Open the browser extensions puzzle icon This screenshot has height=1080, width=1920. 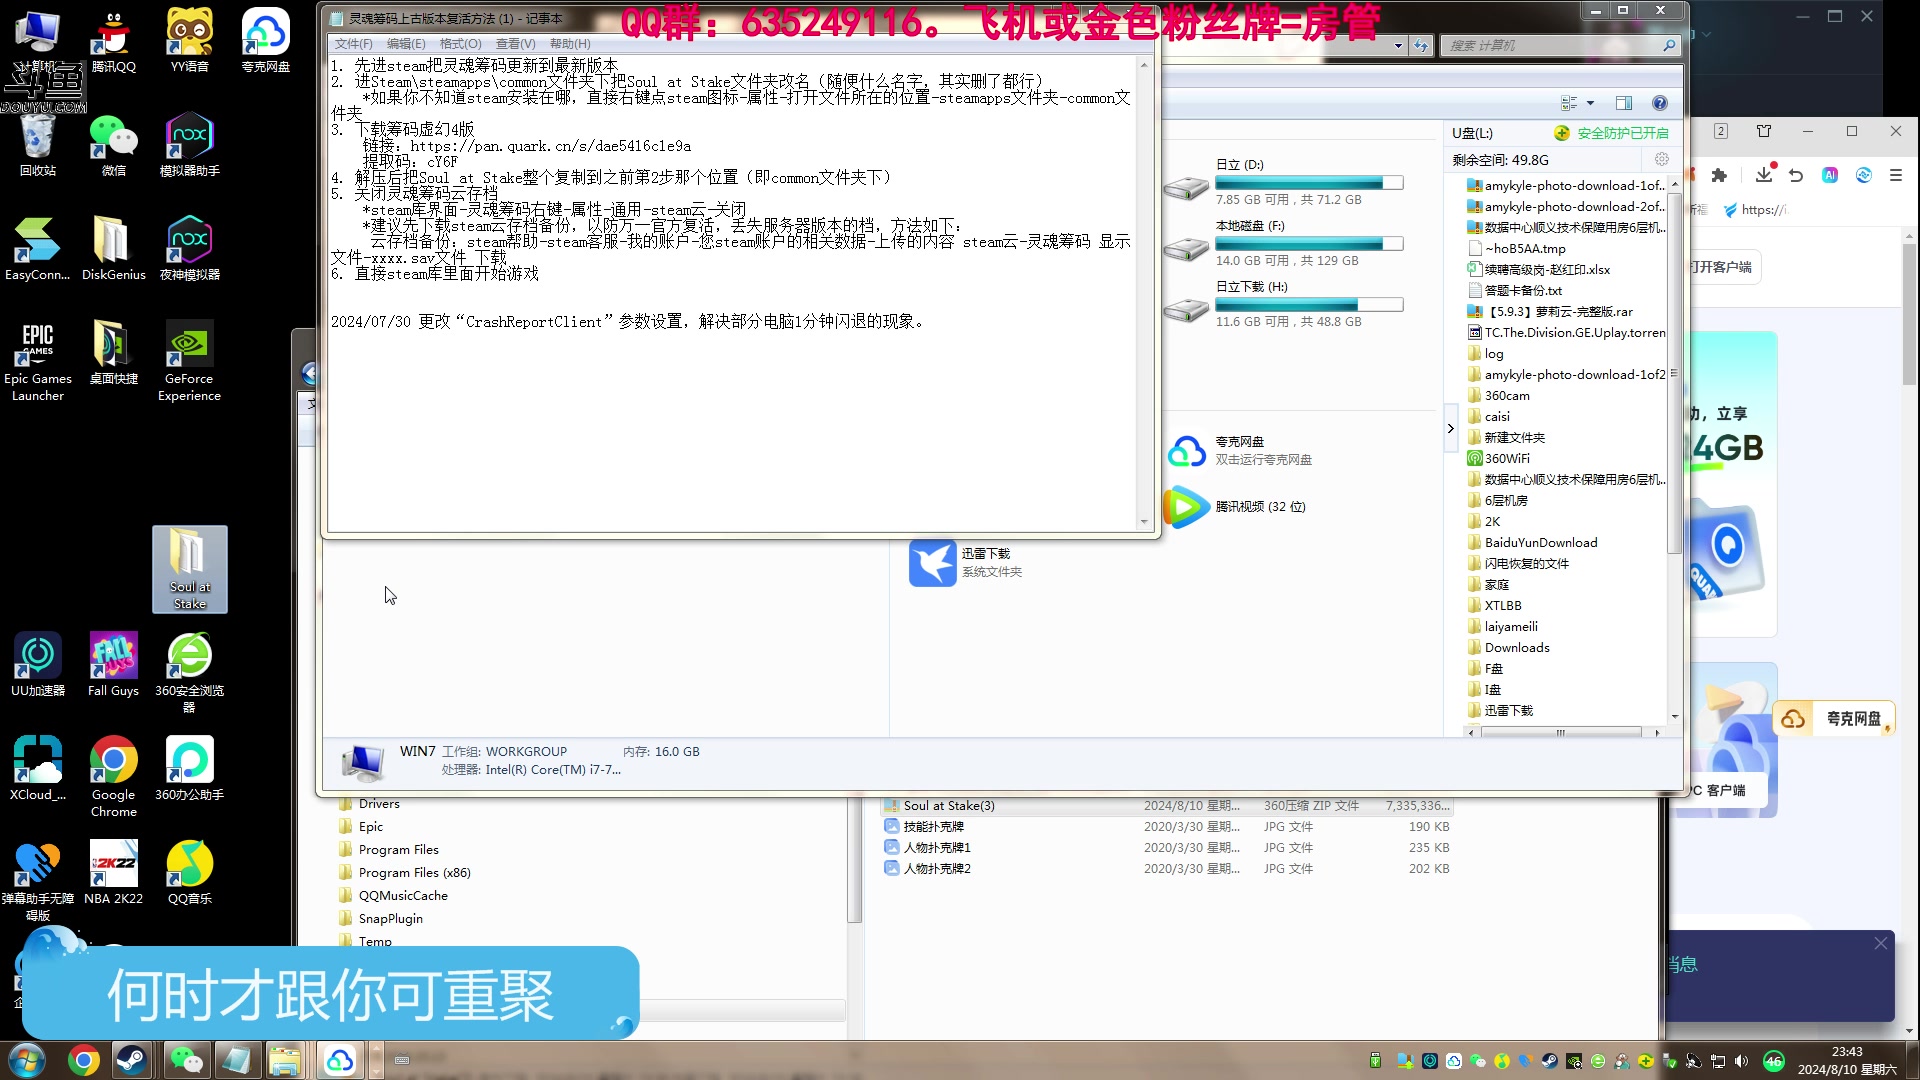coord(1719,175)
